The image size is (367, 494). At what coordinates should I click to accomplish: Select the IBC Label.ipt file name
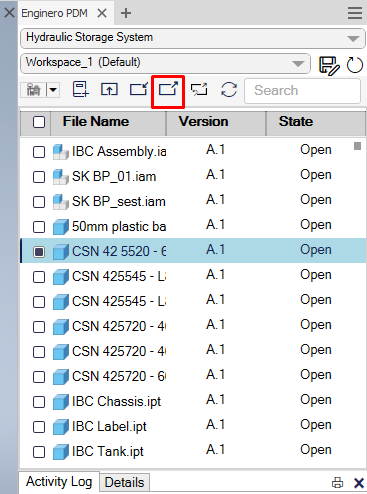pos(109,427)
